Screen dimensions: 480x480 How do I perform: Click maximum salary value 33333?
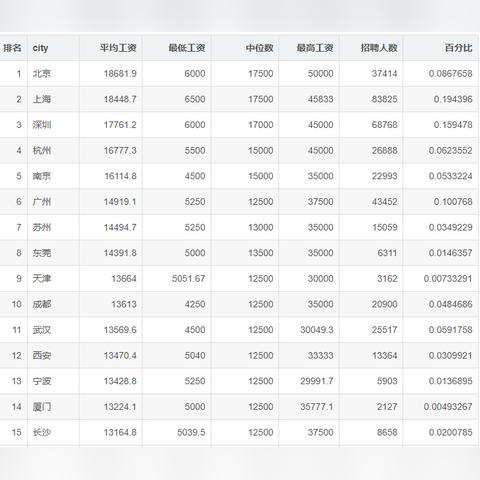321,356
